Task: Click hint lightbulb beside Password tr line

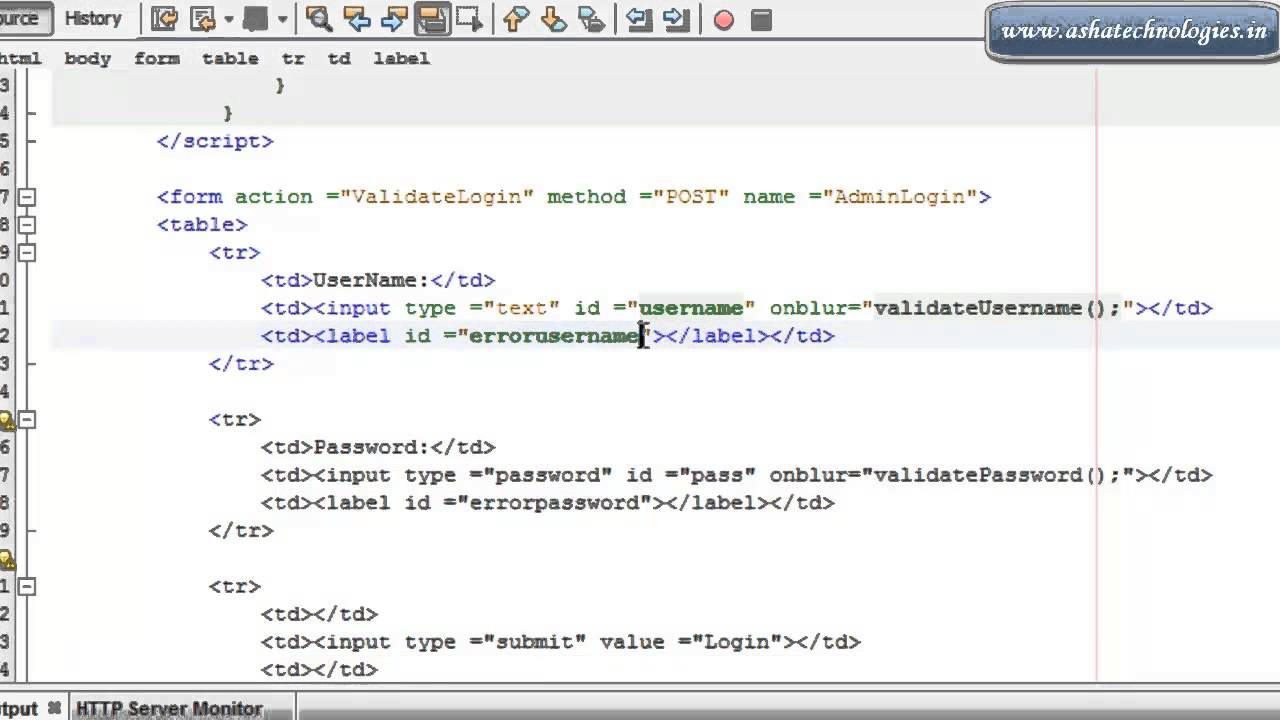Action: tap(7, 420)
